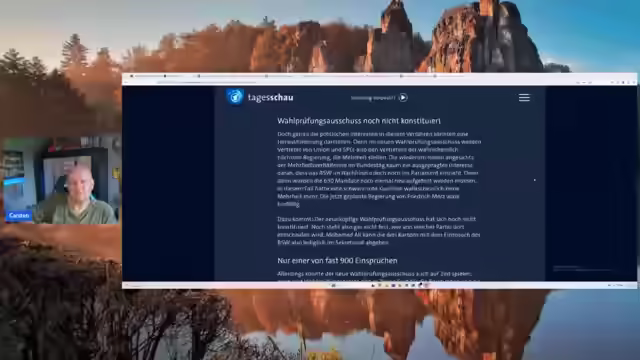Click the tagesschau wordmark text

pos(270,98)
